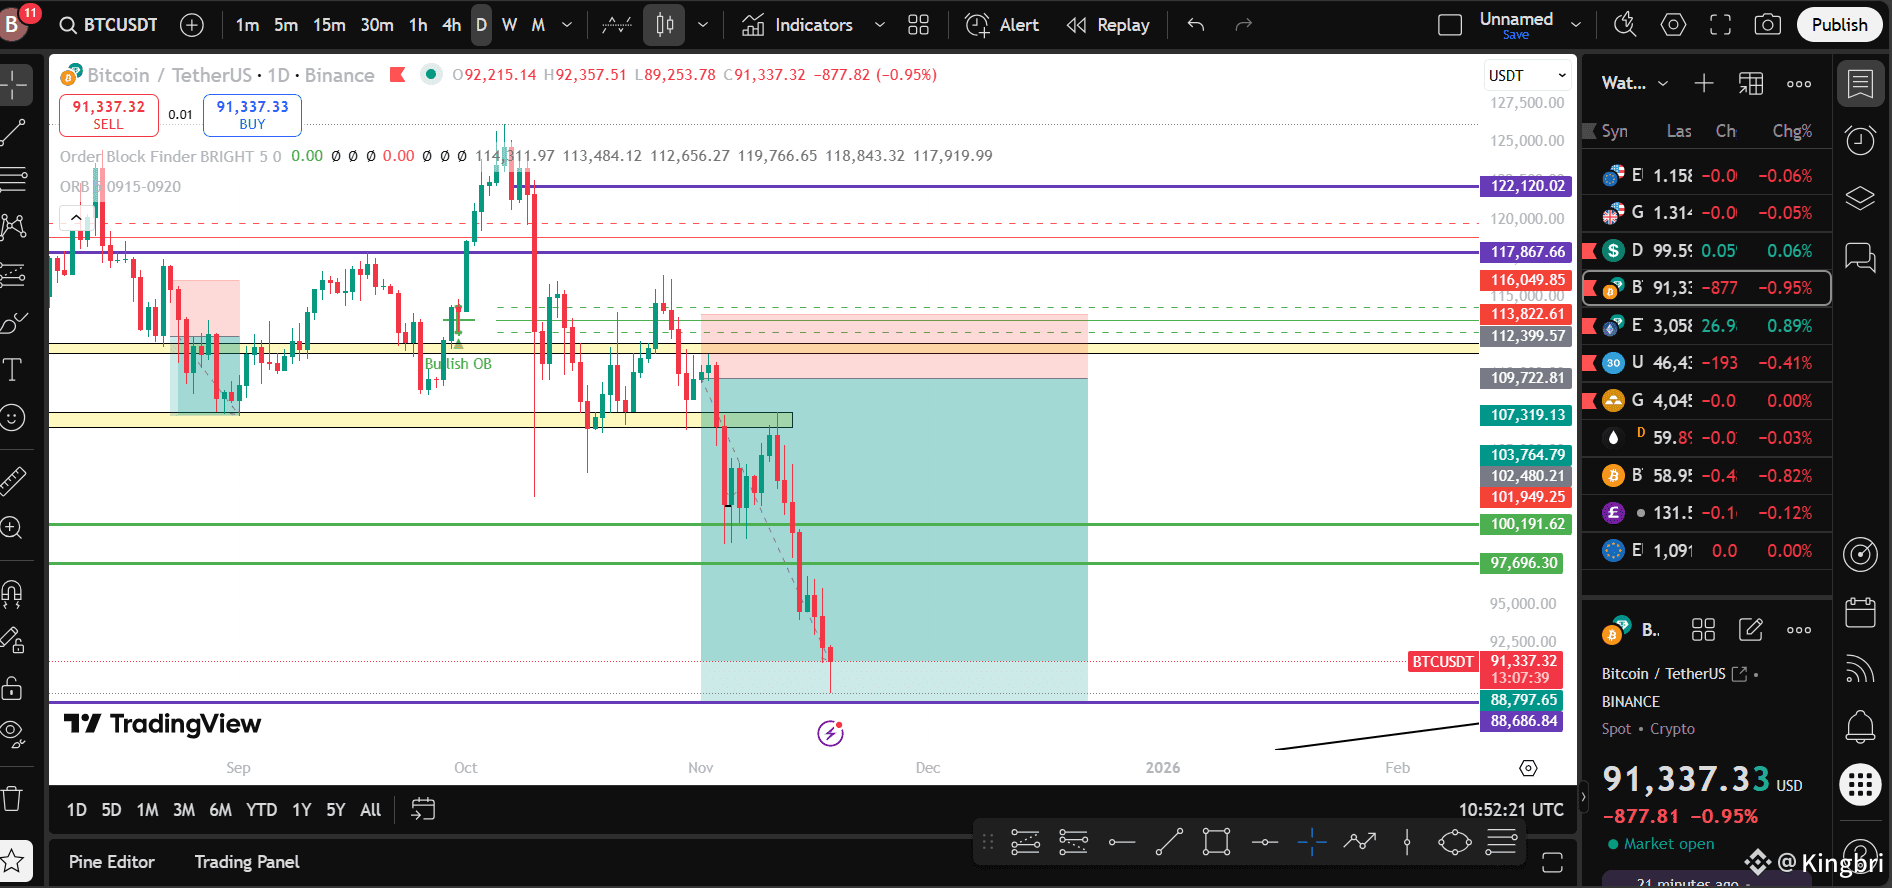The width and height of the screenshot is (1892, 888).
Task: Select the trend line drawing tool
Action: [14, 132]
